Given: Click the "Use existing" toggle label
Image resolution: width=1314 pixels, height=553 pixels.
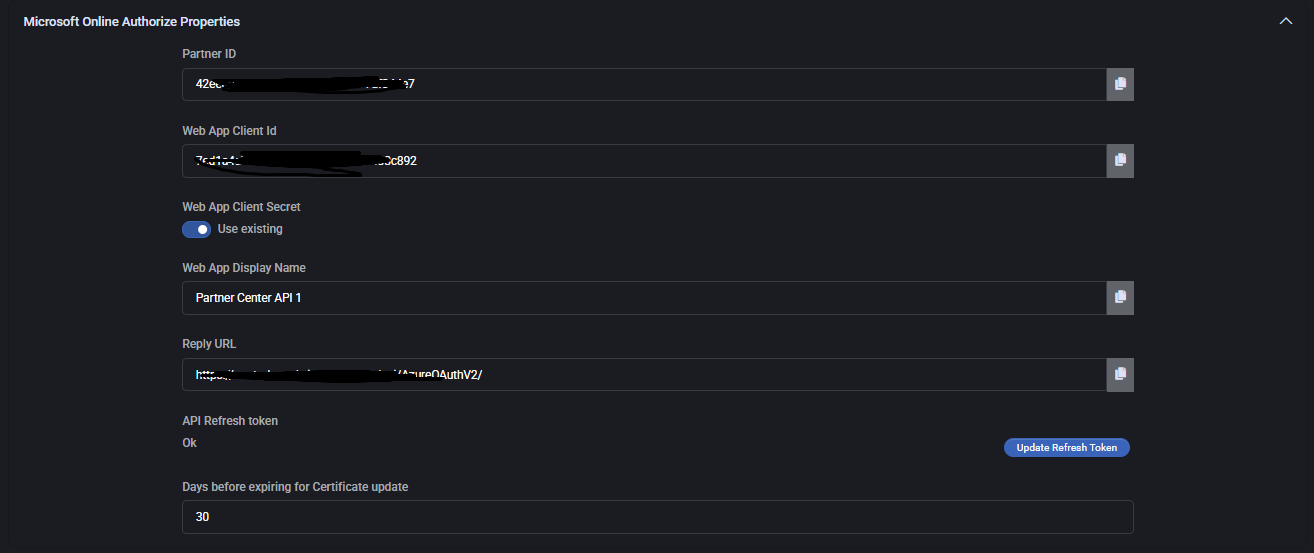Looking at the screenshot, I should point(250,229).
